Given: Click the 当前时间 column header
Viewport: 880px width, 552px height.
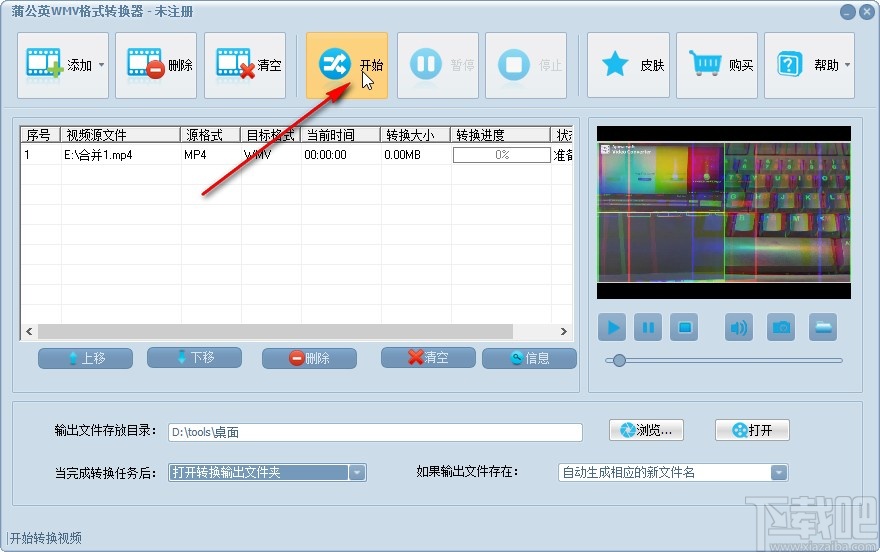Looking at the screenshot, I should 341,135.
